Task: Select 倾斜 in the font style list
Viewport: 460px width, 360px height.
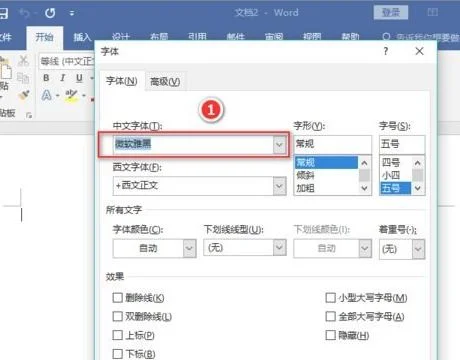Action: [x=326, y=175]
